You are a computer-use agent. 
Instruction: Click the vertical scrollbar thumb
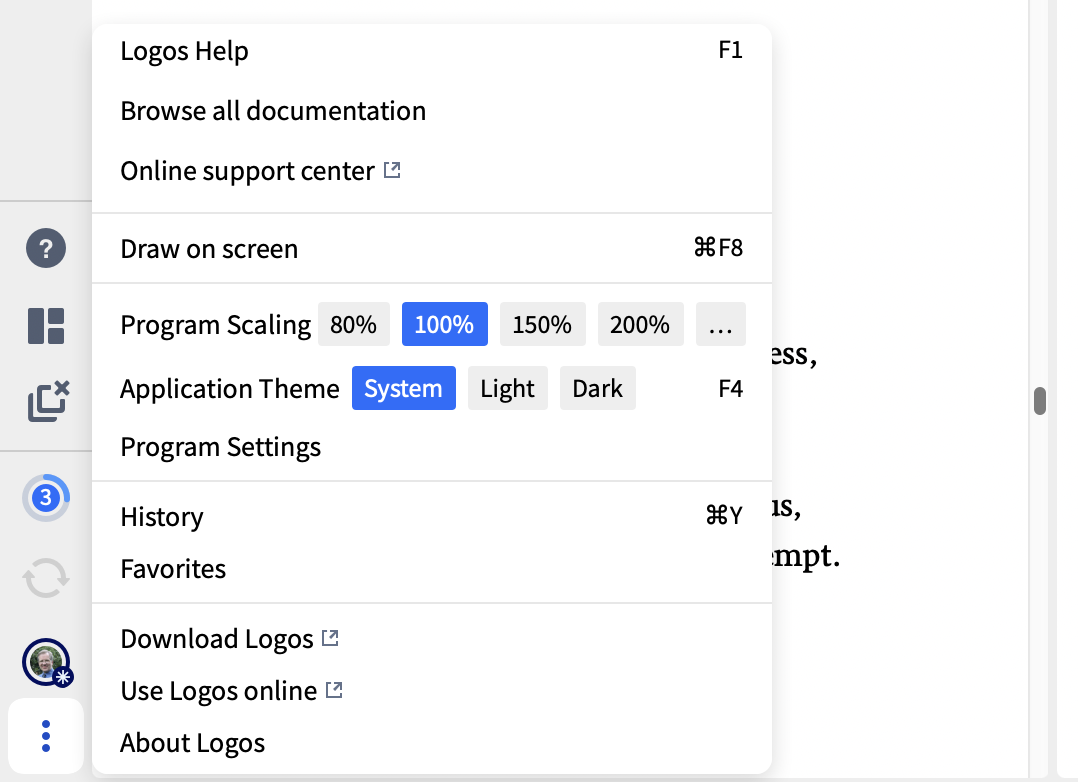click(x=1040, y=400)
